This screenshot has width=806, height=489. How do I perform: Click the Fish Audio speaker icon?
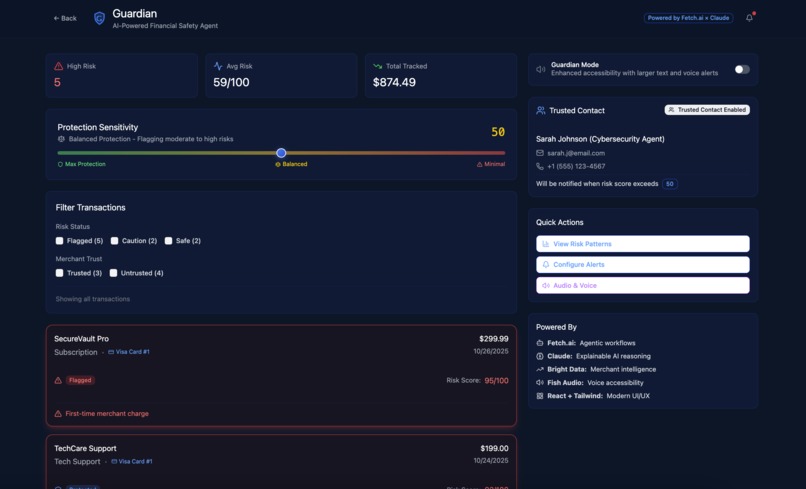pos(540,383)
